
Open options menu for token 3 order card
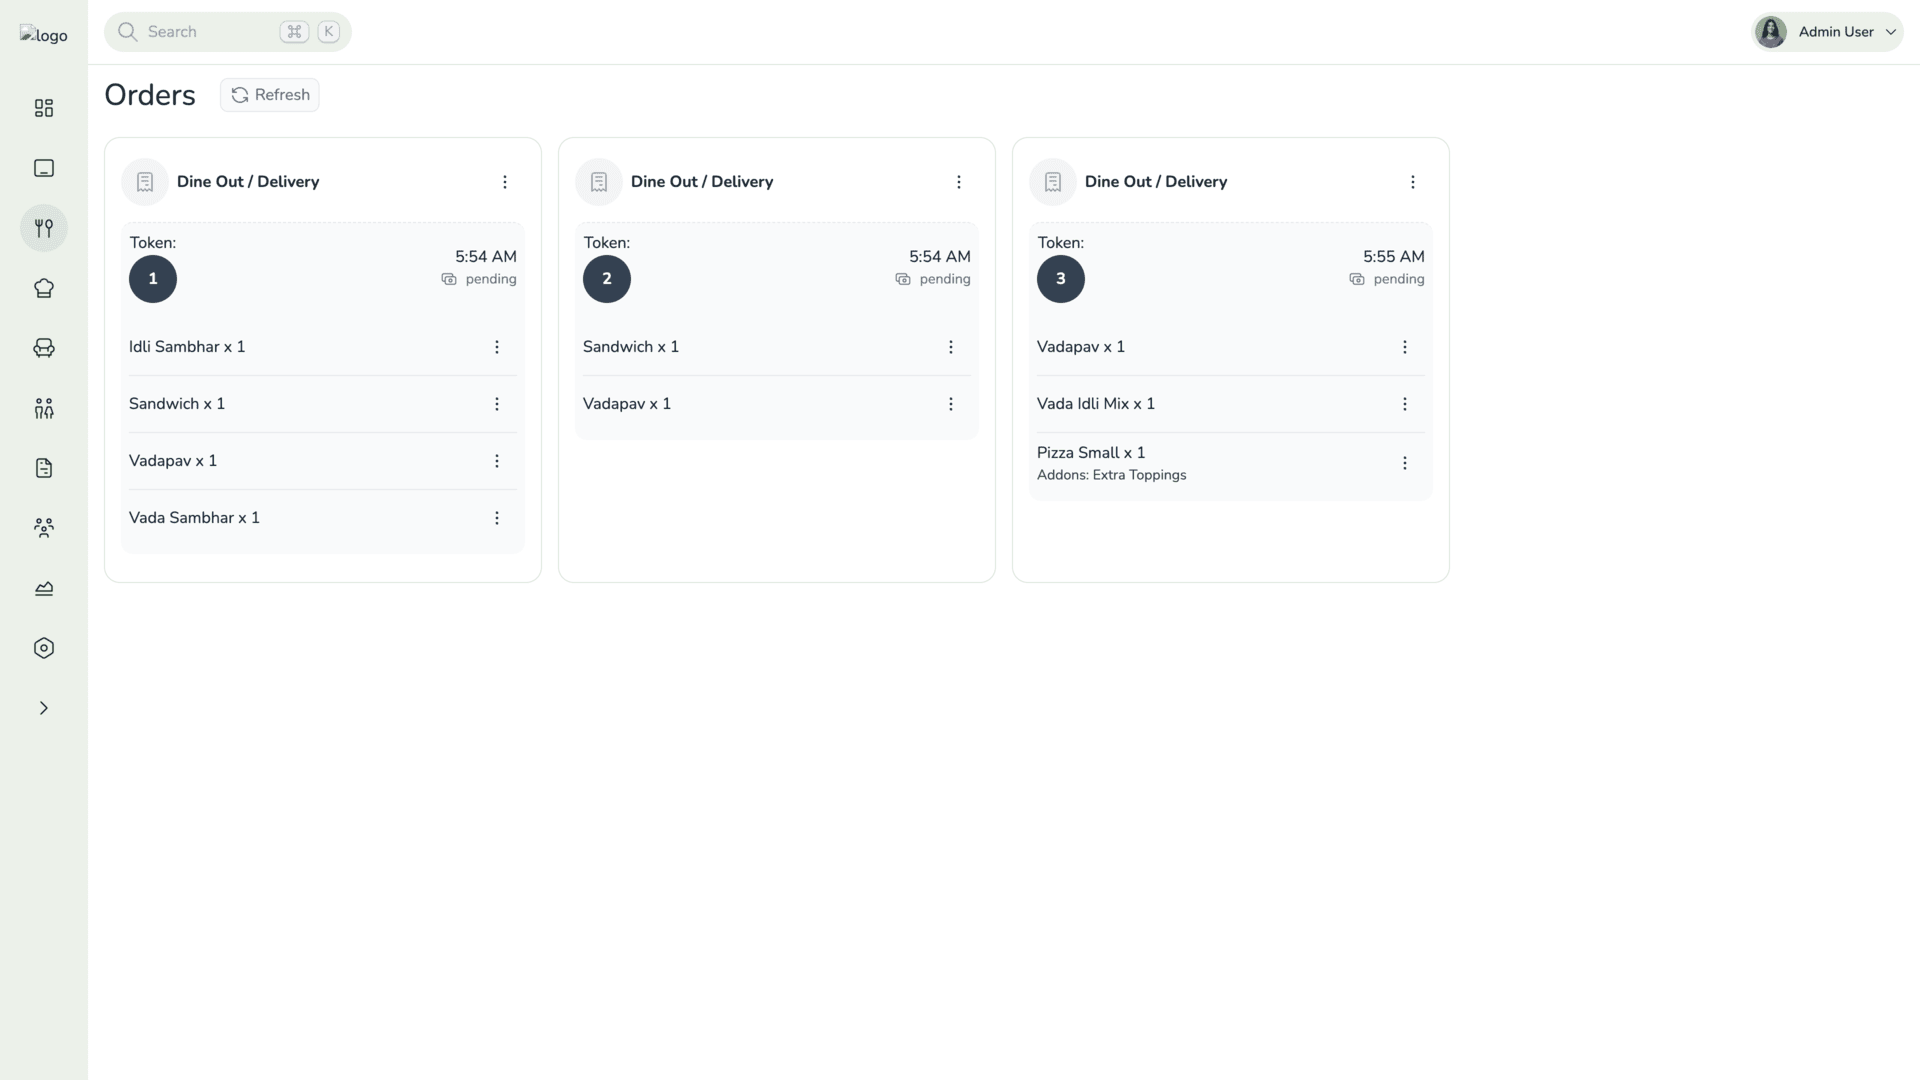coord(1413,182)
